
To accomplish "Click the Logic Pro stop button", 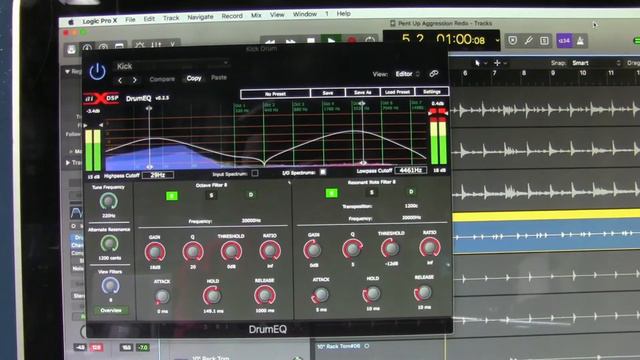I will point(311,41).
